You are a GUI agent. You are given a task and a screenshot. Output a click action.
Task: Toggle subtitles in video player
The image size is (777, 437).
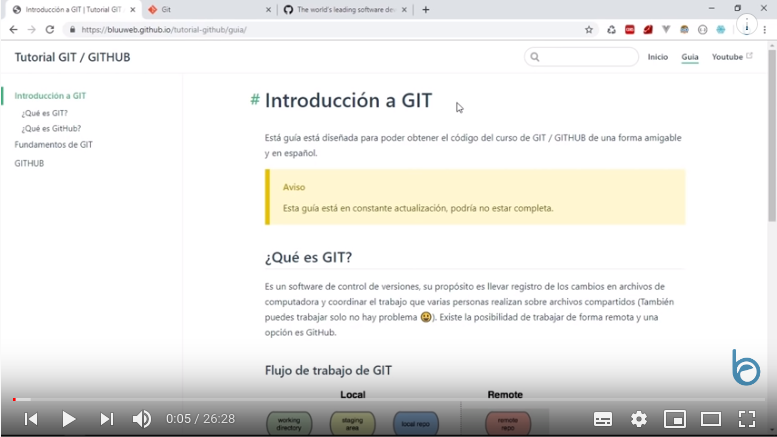pos(603,419)
